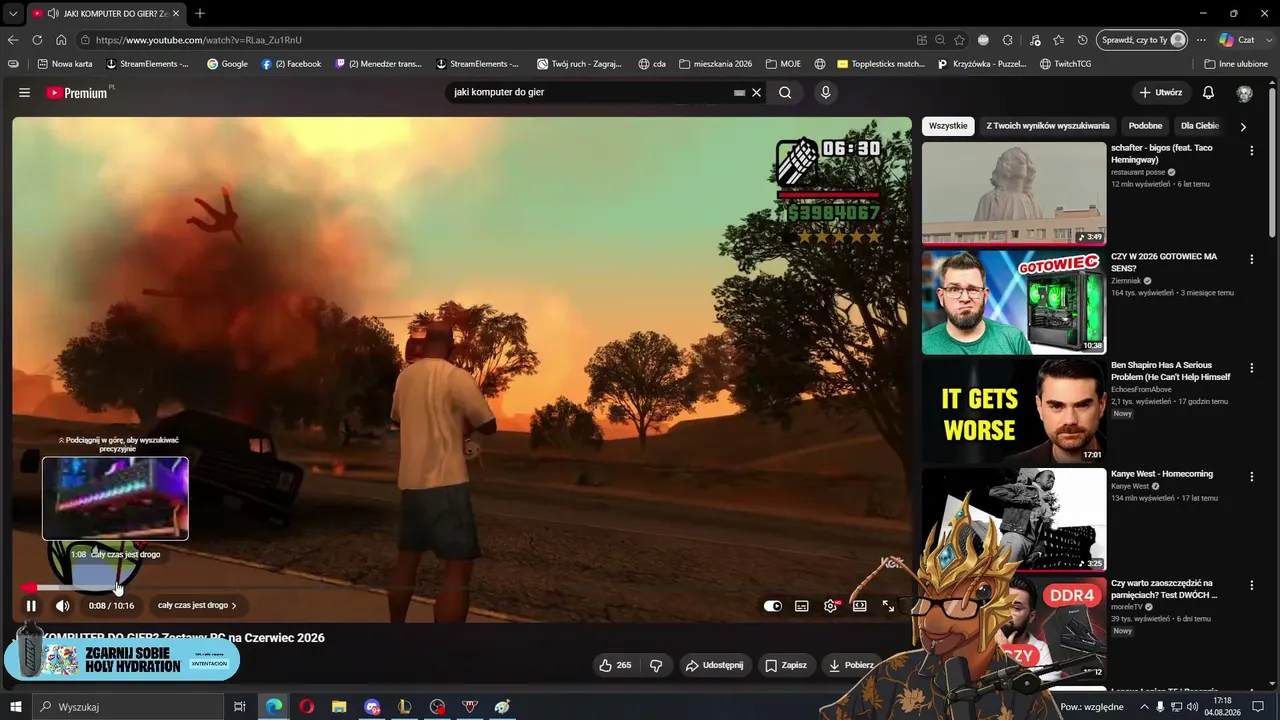Show more filter chips with the right arrow
1280x720 pixels.
(x=1243, y=127)
